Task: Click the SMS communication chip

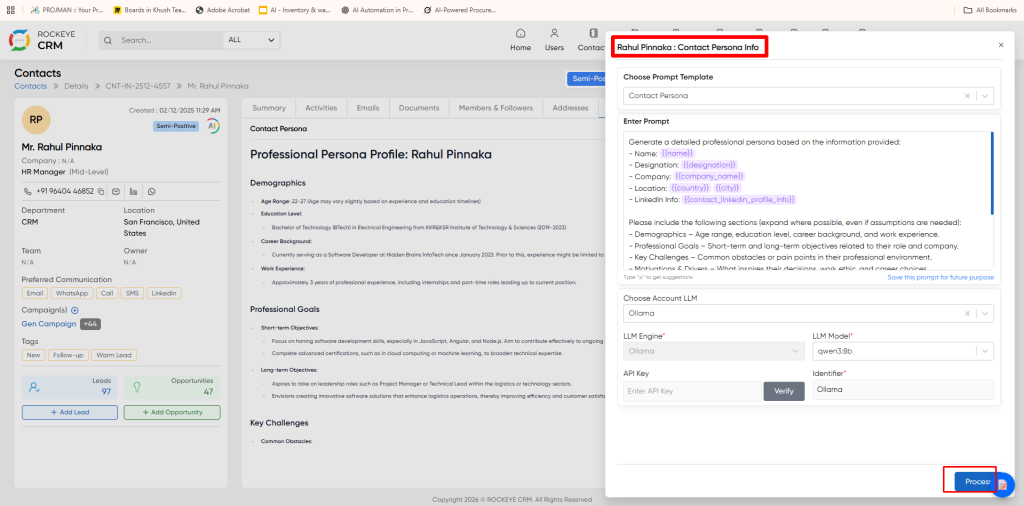Action: point(131,293)
